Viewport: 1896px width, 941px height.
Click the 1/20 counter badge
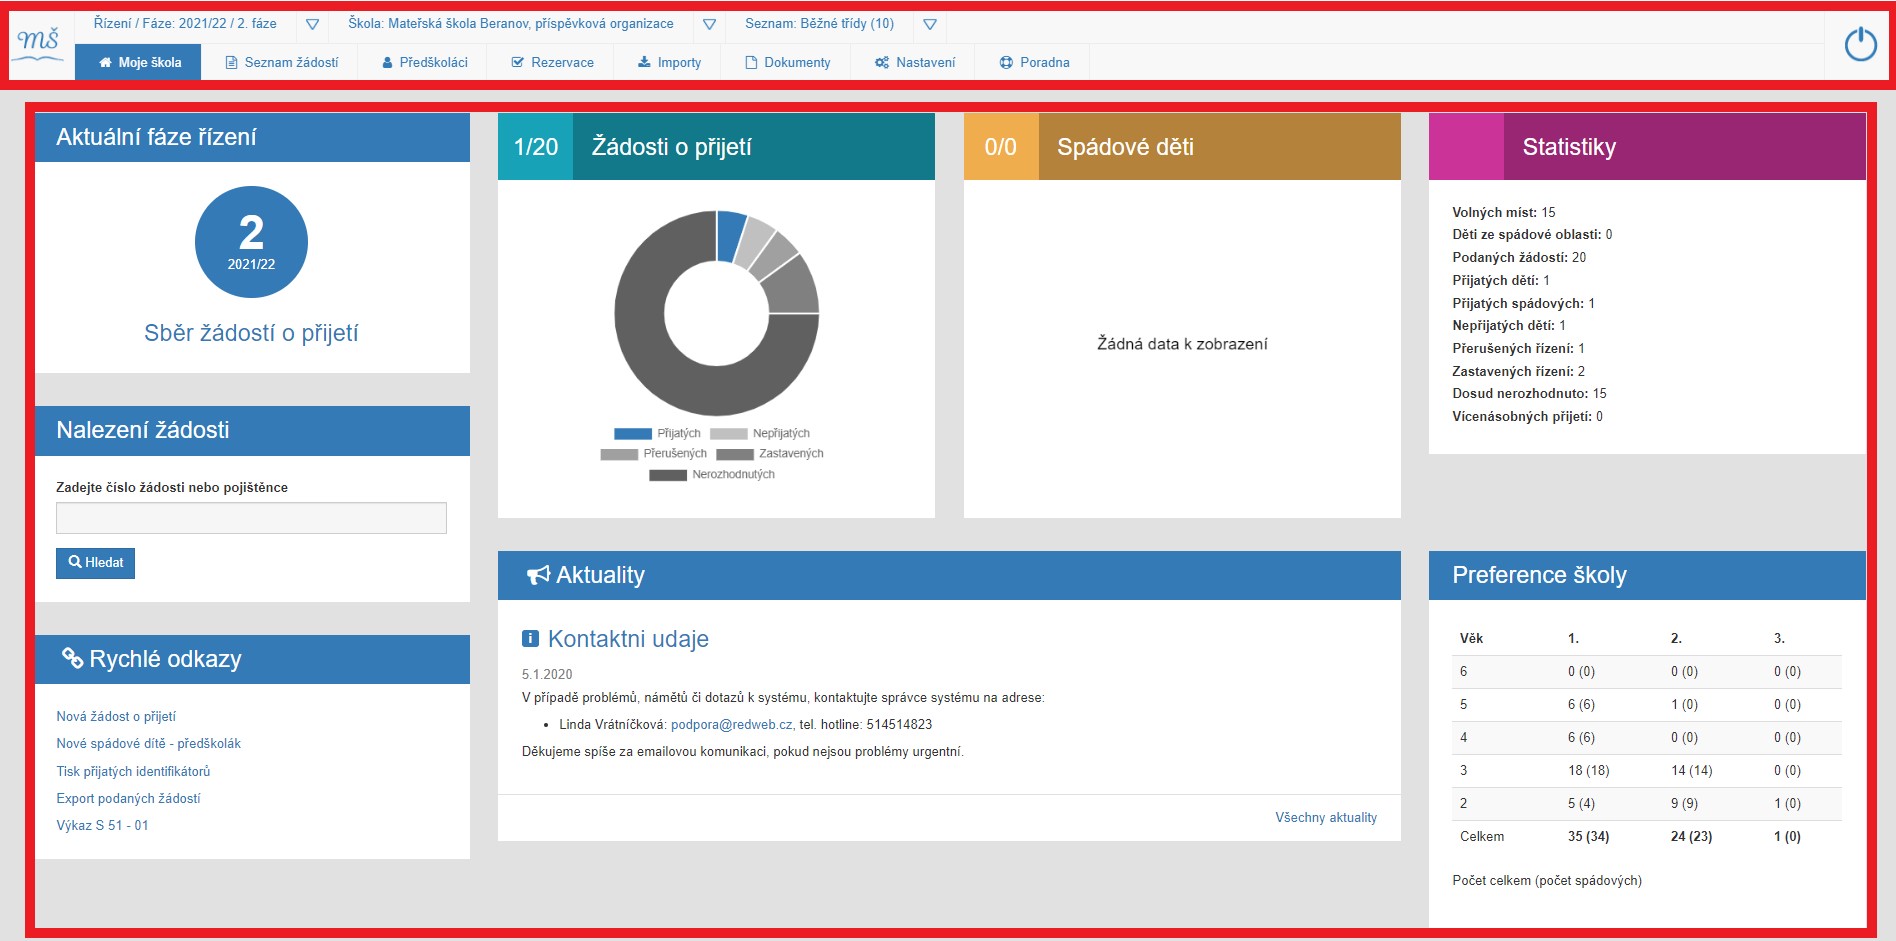(x=535, y=147)
